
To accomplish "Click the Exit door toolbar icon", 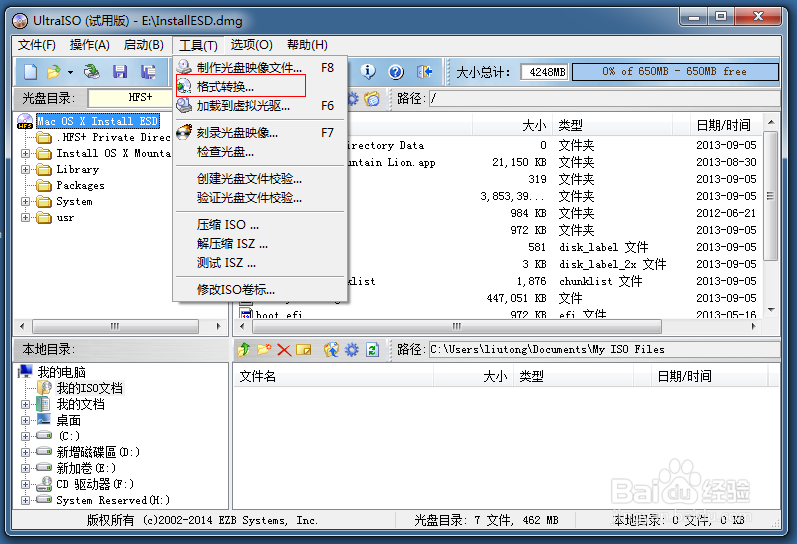I will click(424, 72).
